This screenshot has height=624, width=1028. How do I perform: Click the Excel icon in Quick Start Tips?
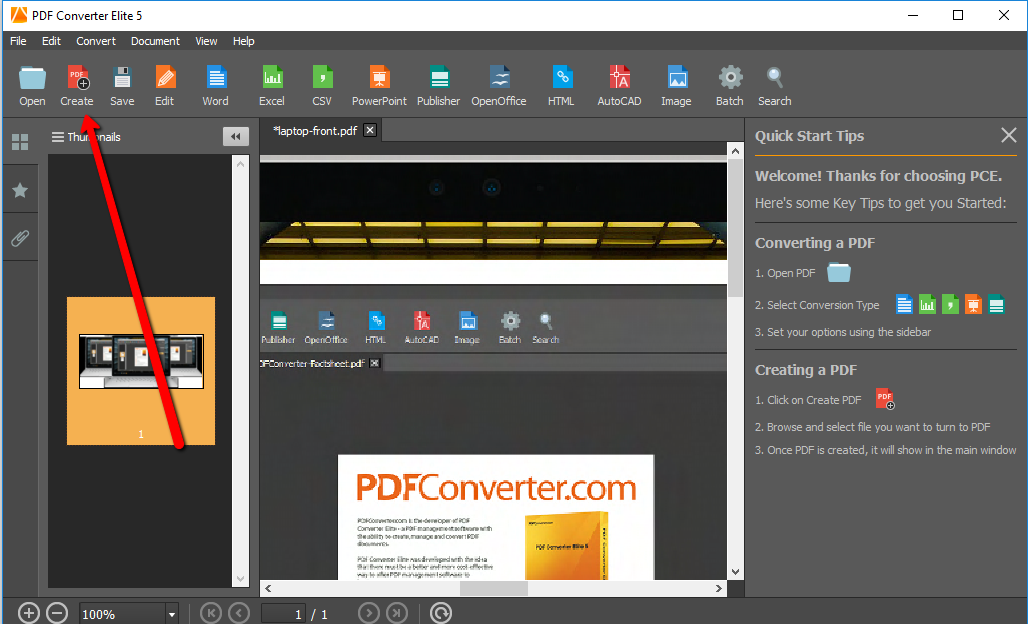point(927,304)
